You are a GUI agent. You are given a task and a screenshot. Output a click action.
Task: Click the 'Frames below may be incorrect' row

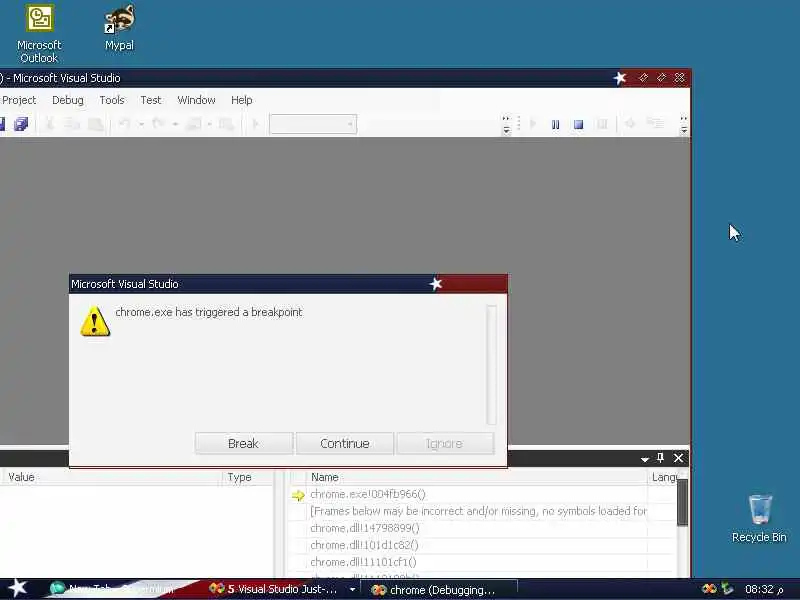click(x=478, y=511)
